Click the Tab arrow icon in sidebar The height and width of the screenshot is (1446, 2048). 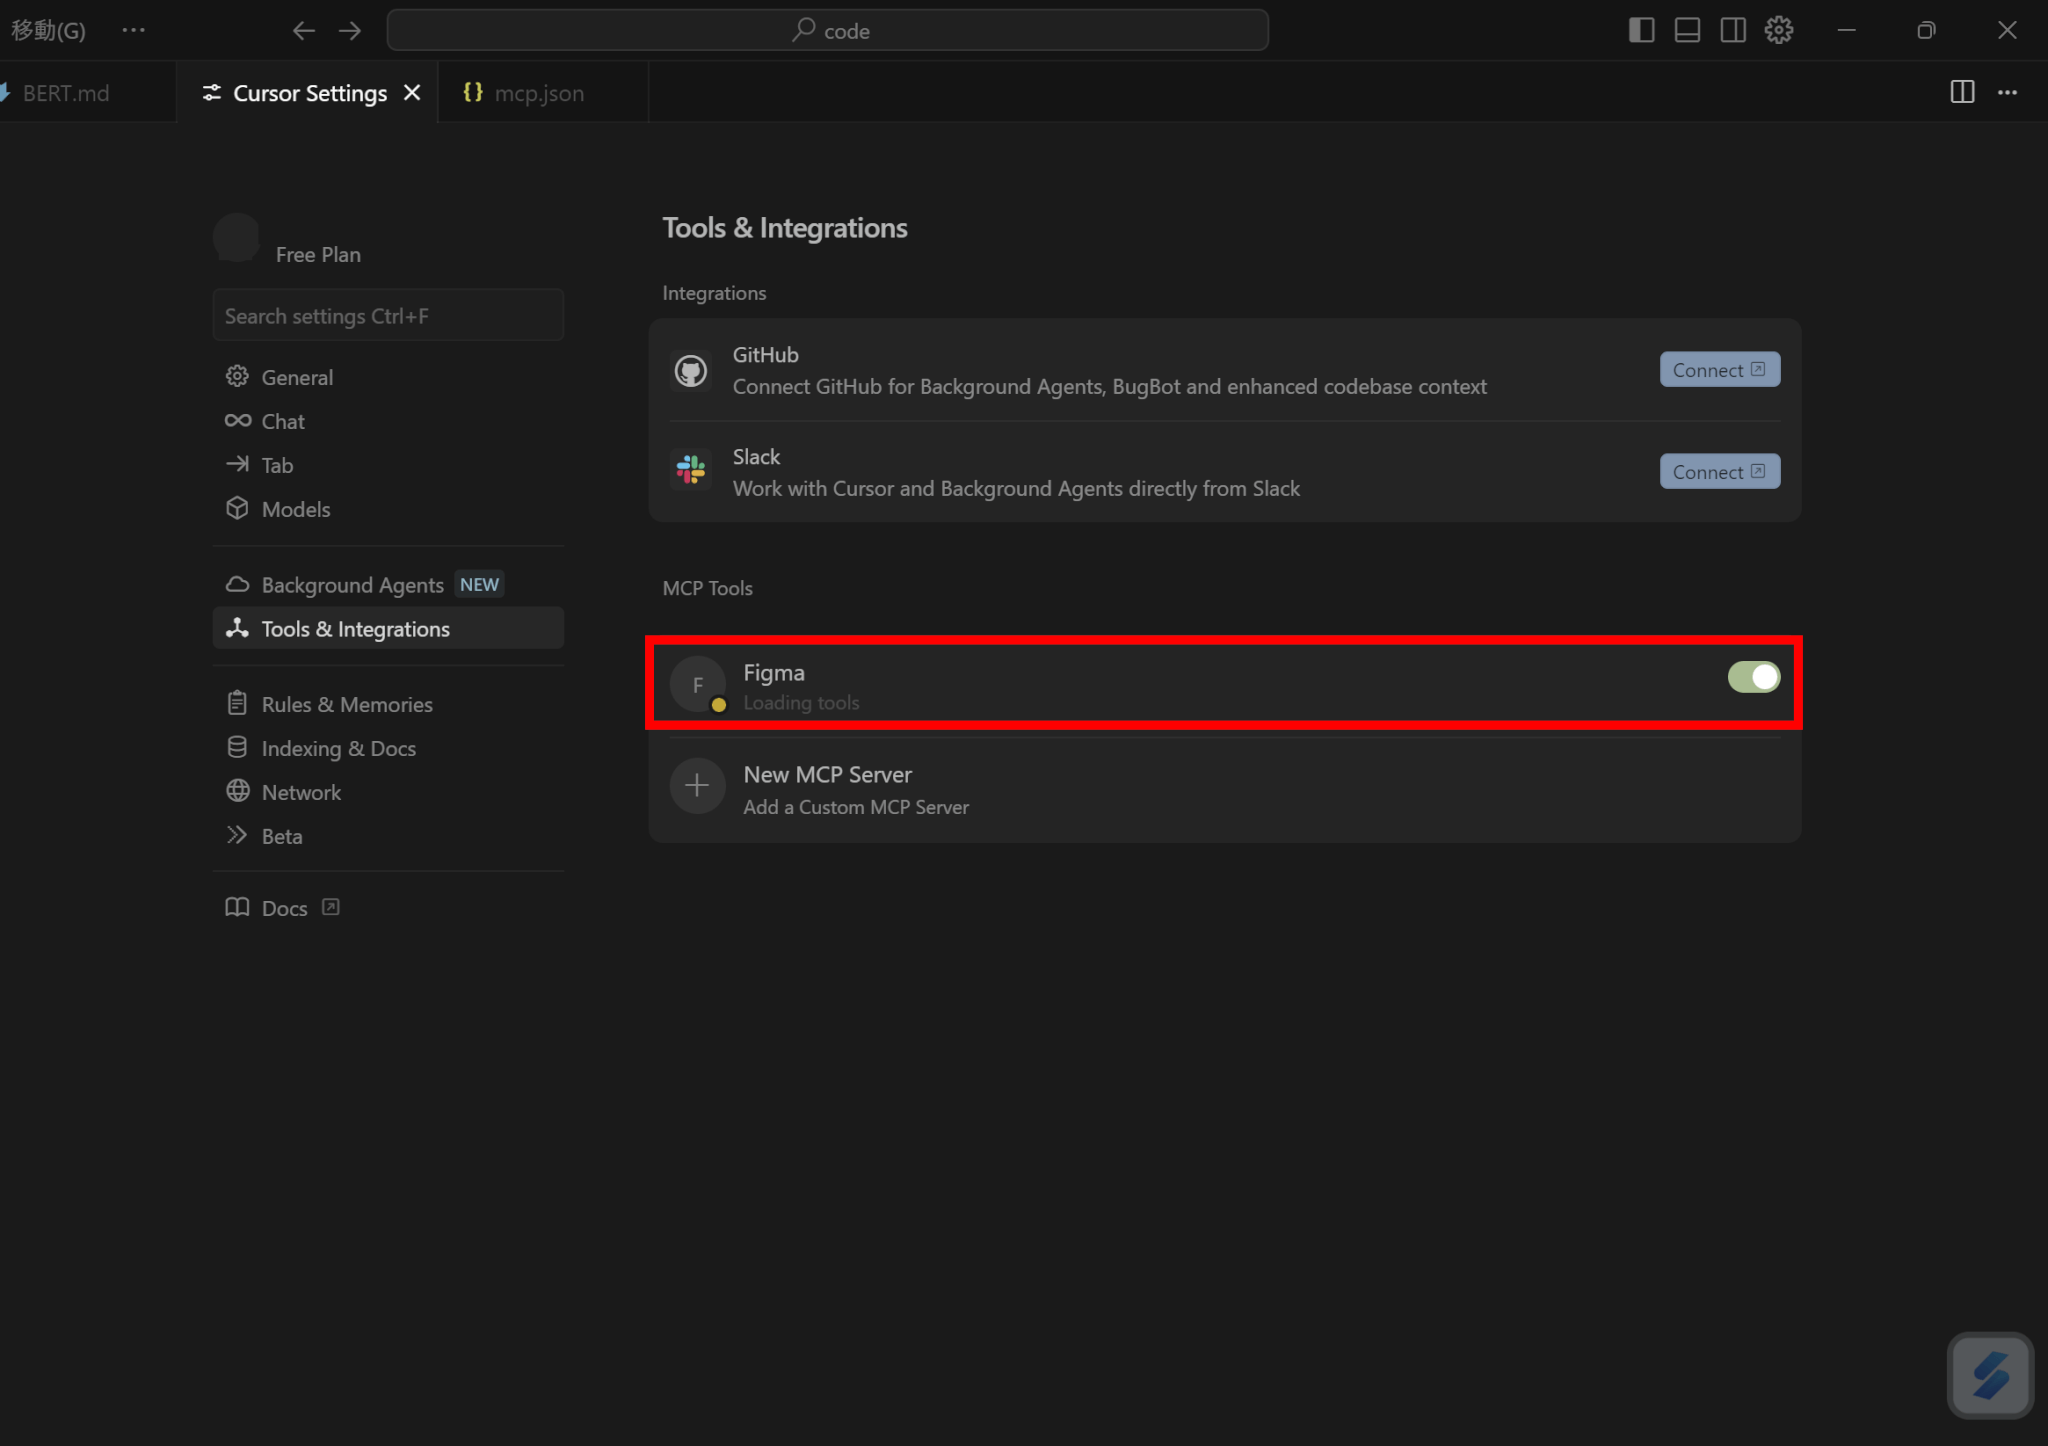(x=237, y=464)
